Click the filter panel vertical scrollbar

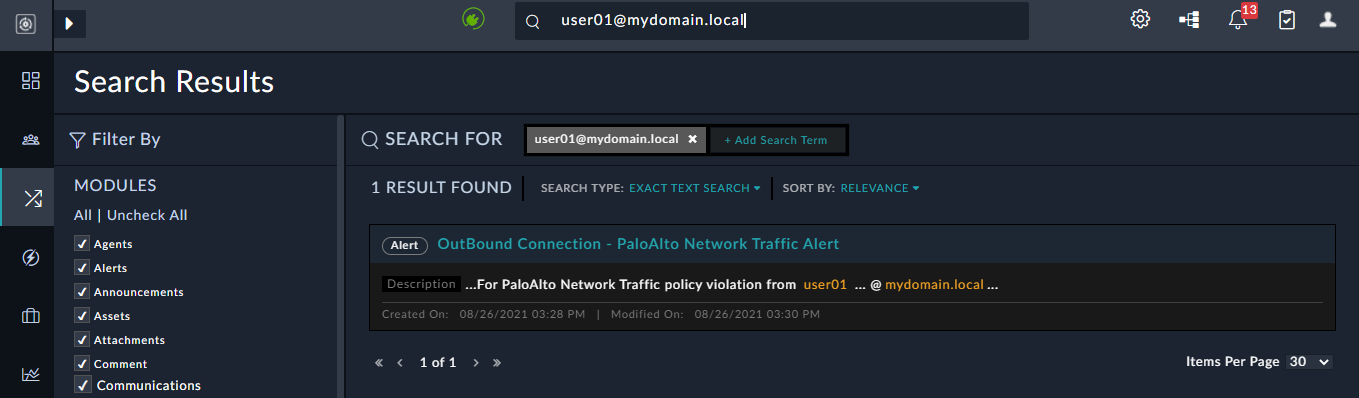[x=340, y=256]
